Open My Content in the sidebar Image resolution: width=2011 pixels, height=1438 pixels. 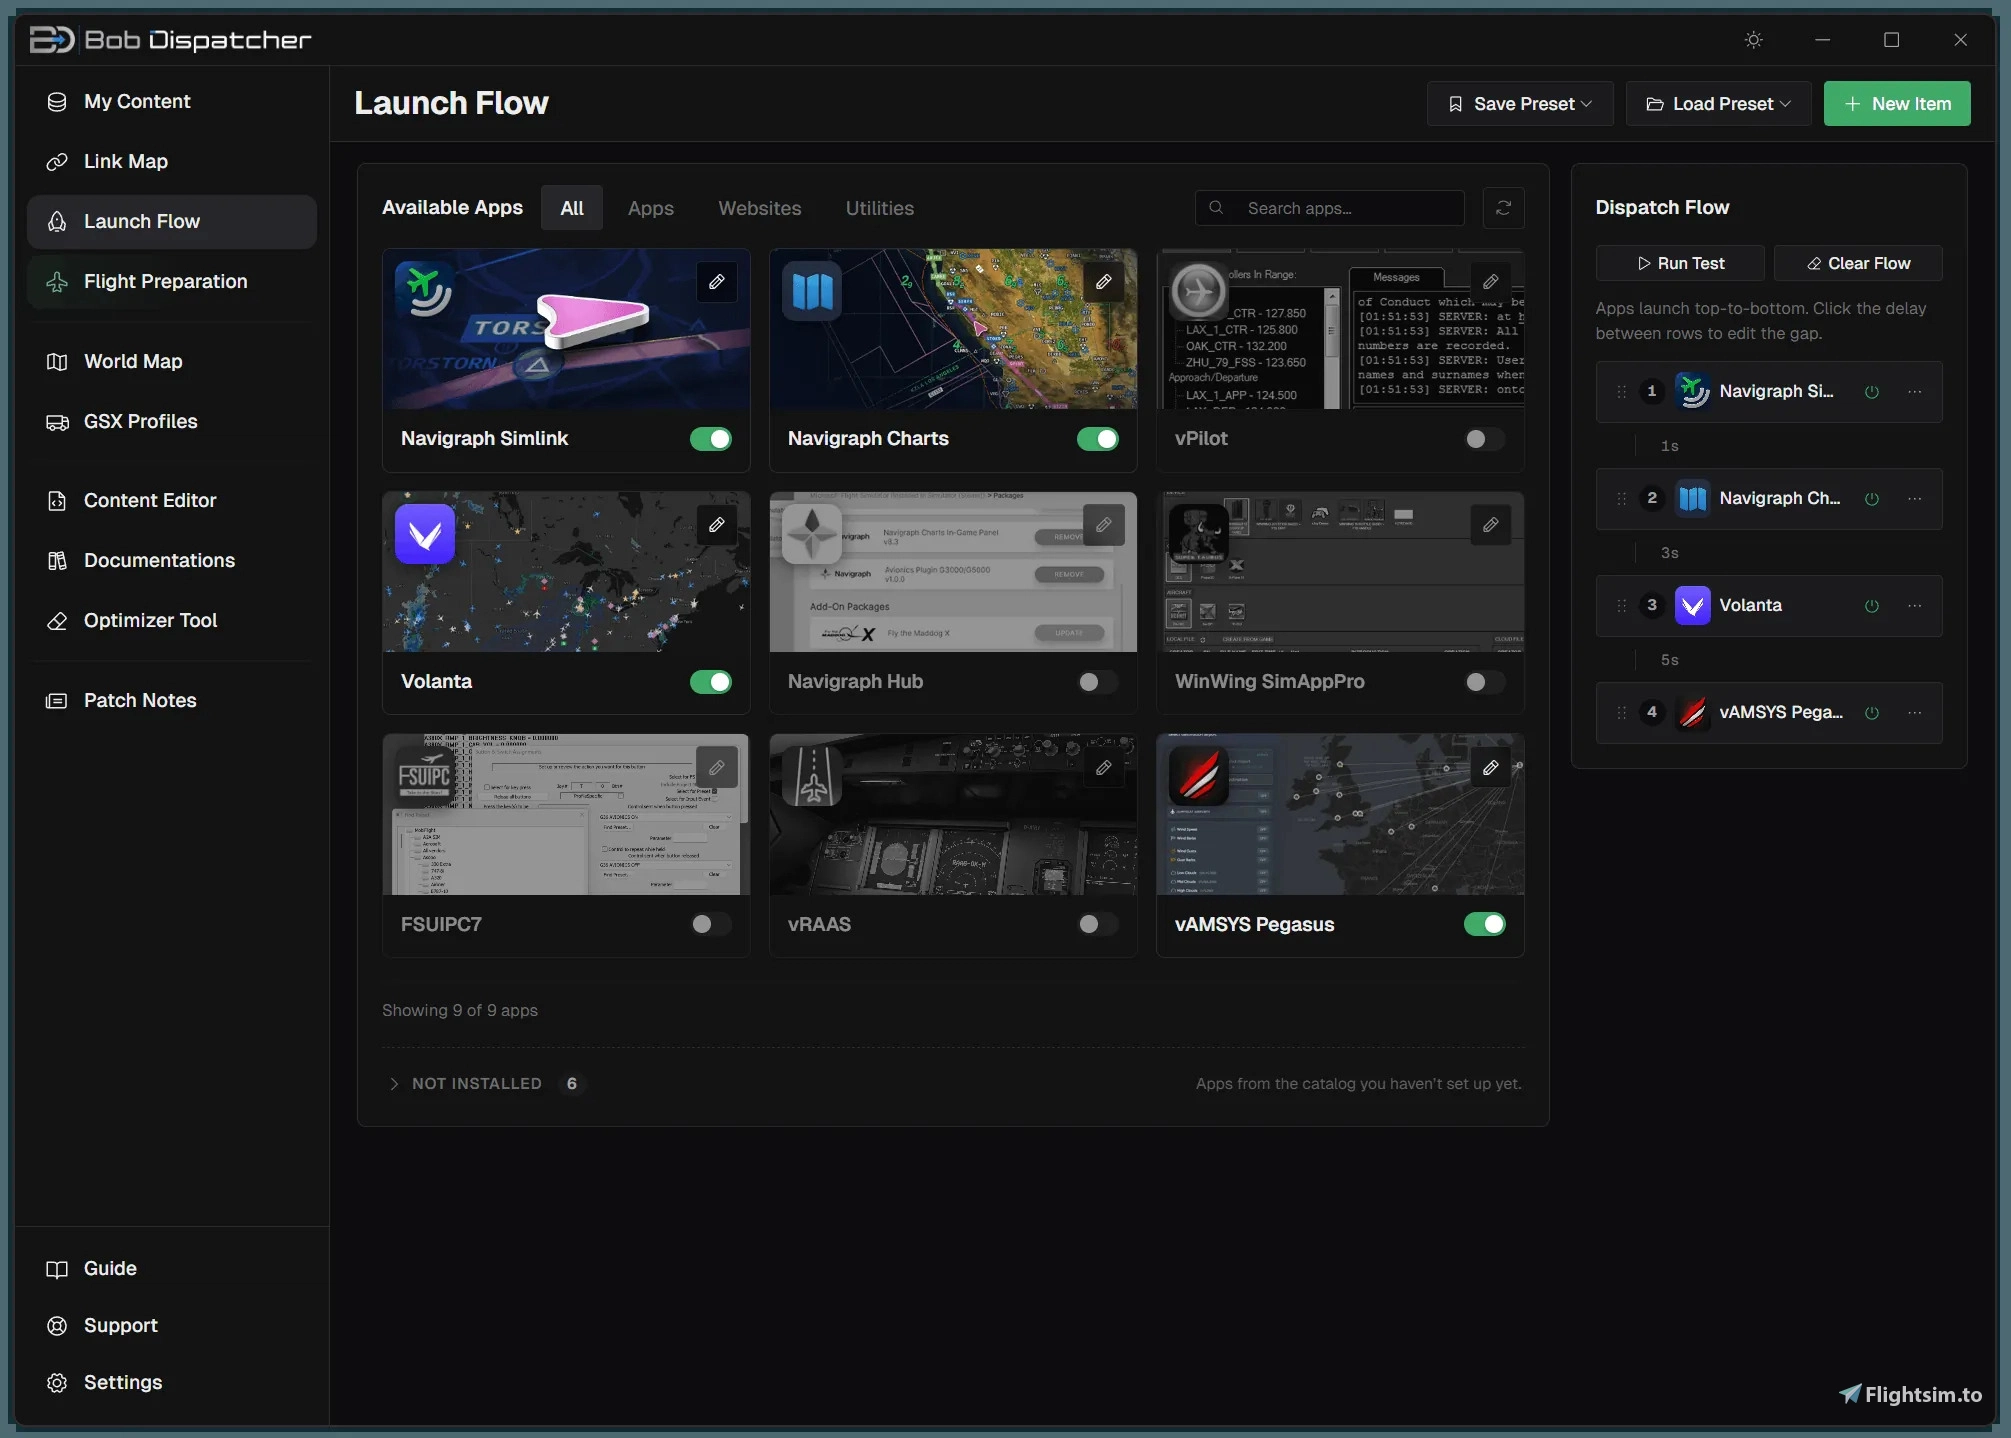pyautogui.click(x=172, y=102)
